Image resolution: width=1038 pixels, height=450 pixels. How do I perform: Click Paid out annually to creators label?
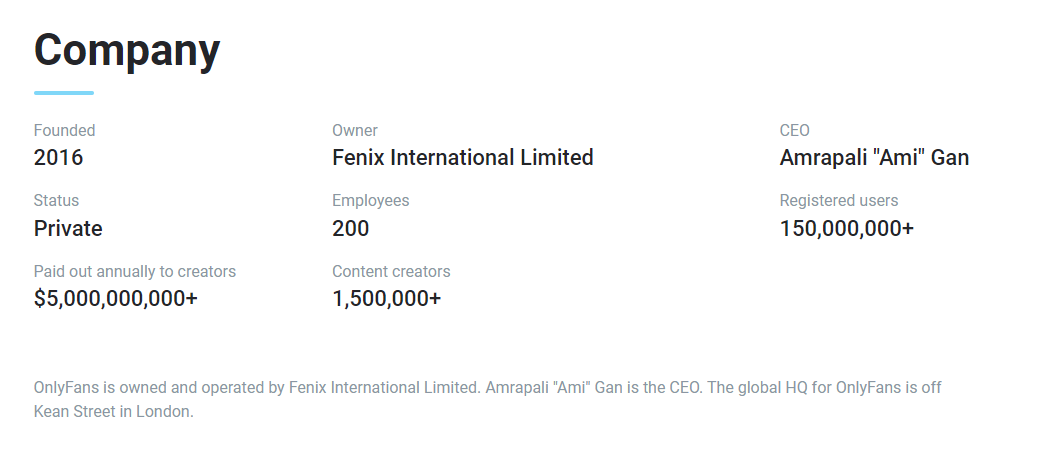(x=134, y=271)
